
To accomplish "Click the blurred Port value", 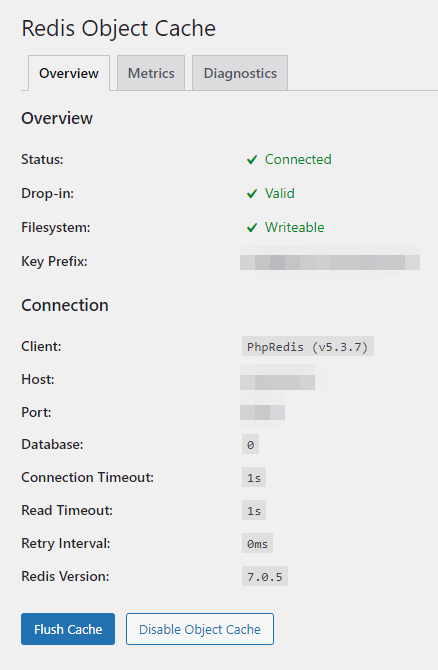I will (x=262, y=412).
